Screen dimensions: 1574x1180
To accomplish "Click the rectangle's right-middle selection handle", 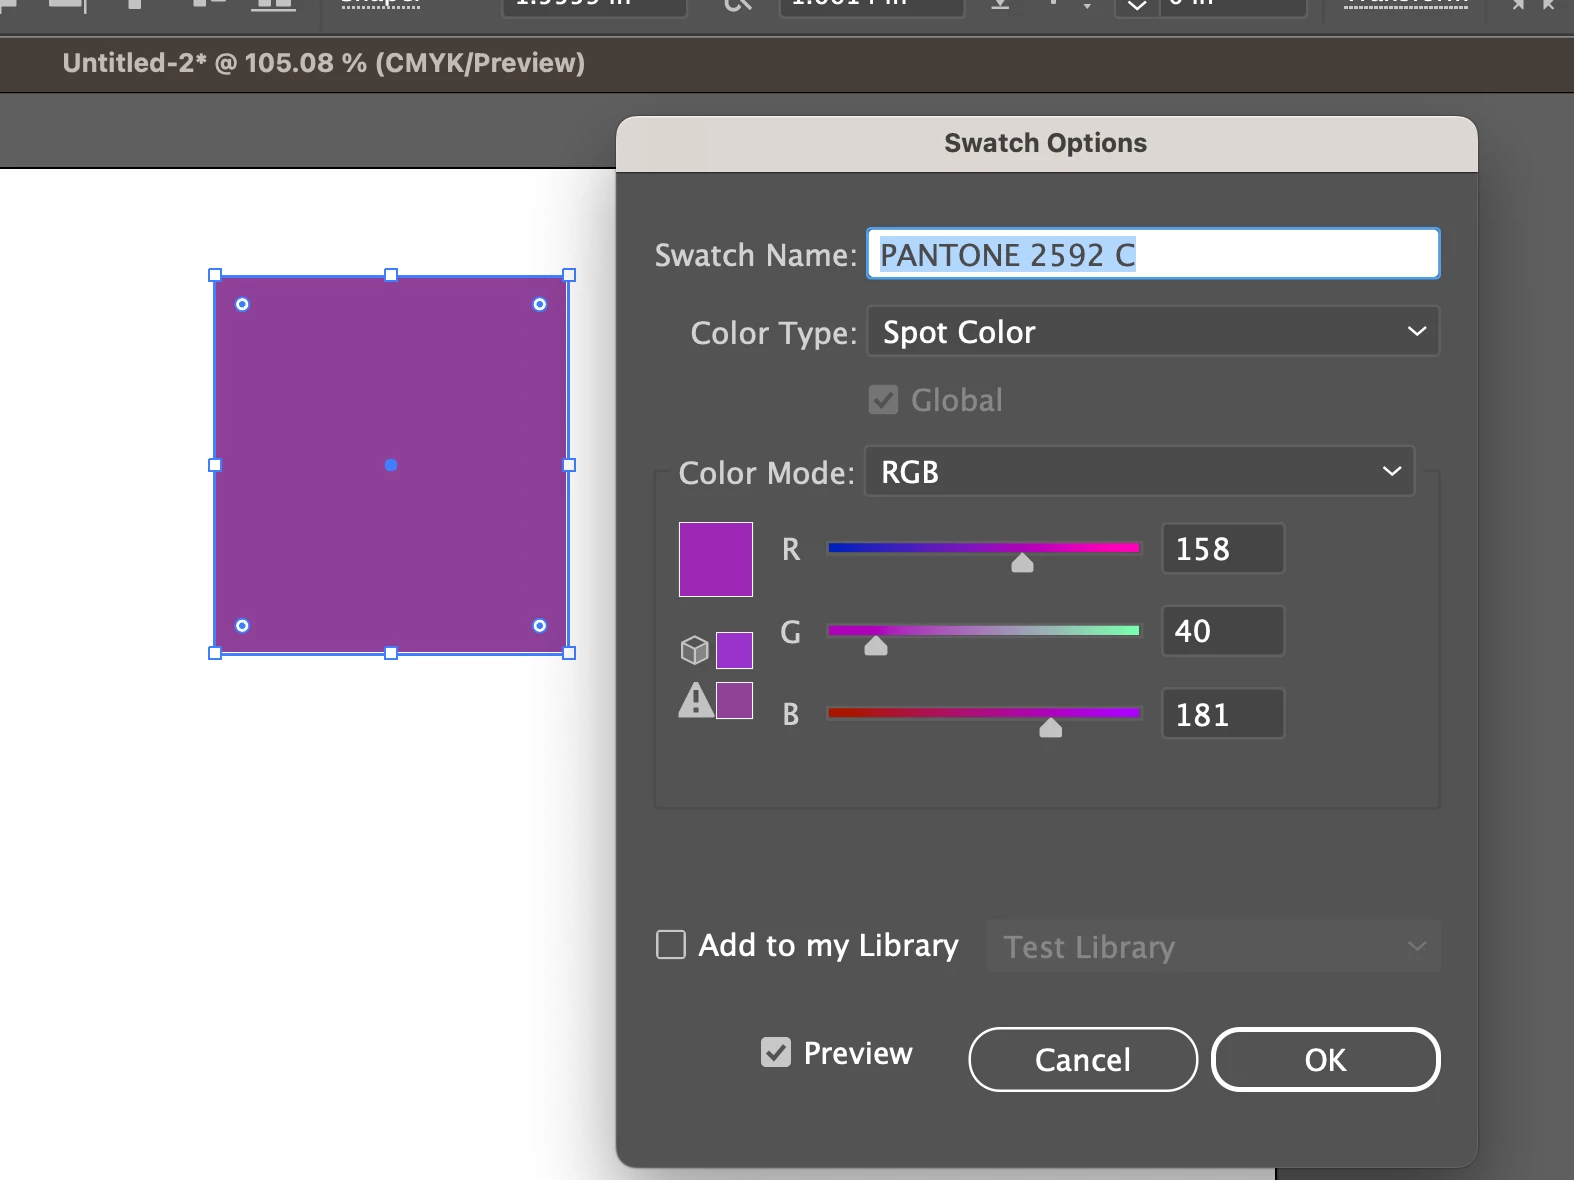I will [x=569, y=465].
